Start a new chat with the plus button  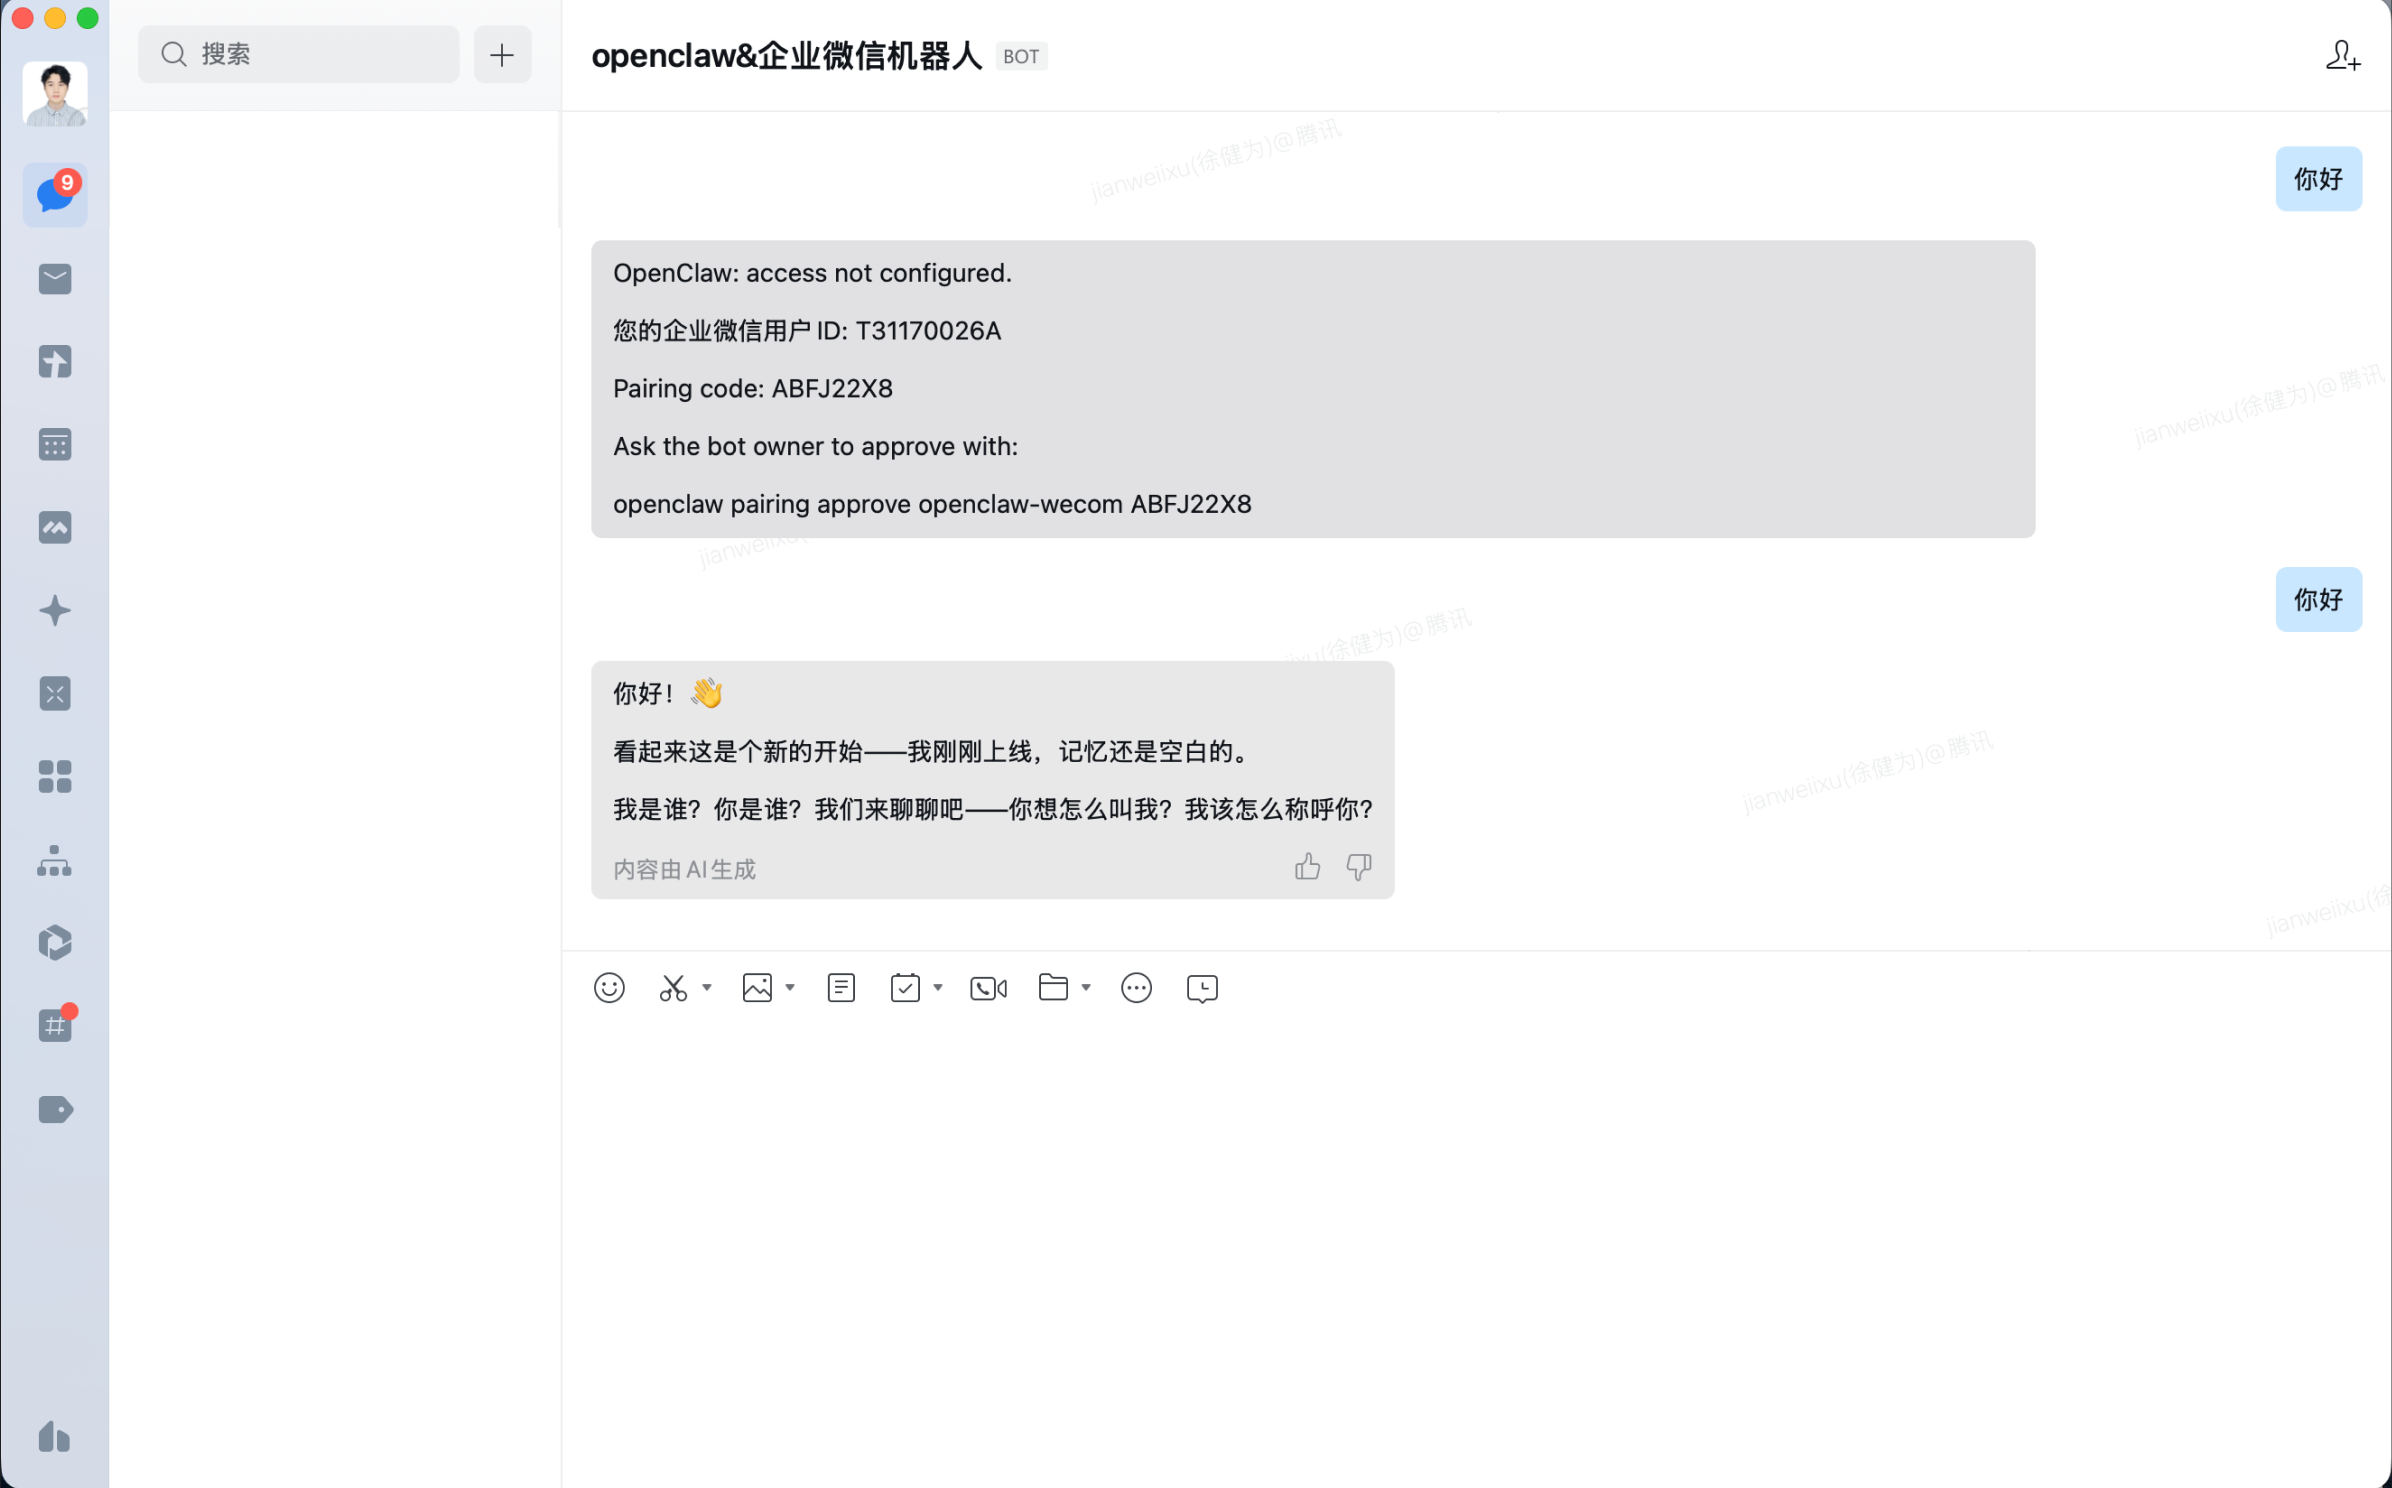click(x=502, y=54)
